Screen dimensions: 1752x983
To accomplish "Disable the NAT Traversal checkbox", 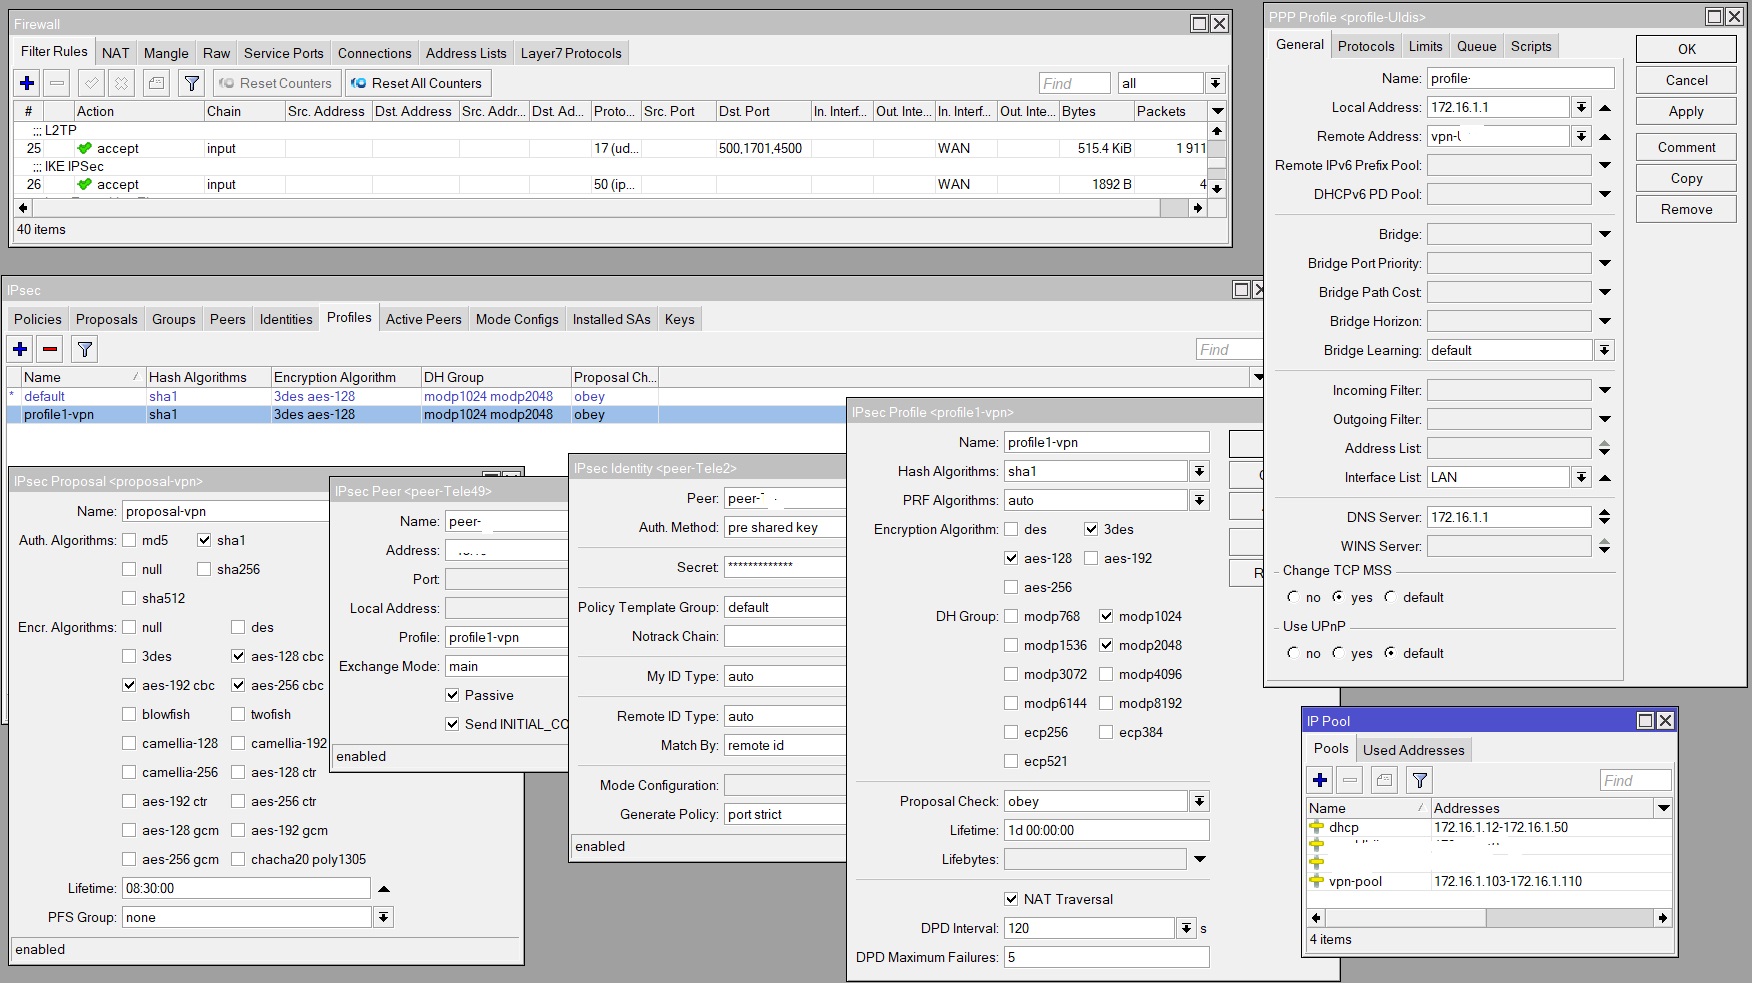I will tap(1011, 899).
